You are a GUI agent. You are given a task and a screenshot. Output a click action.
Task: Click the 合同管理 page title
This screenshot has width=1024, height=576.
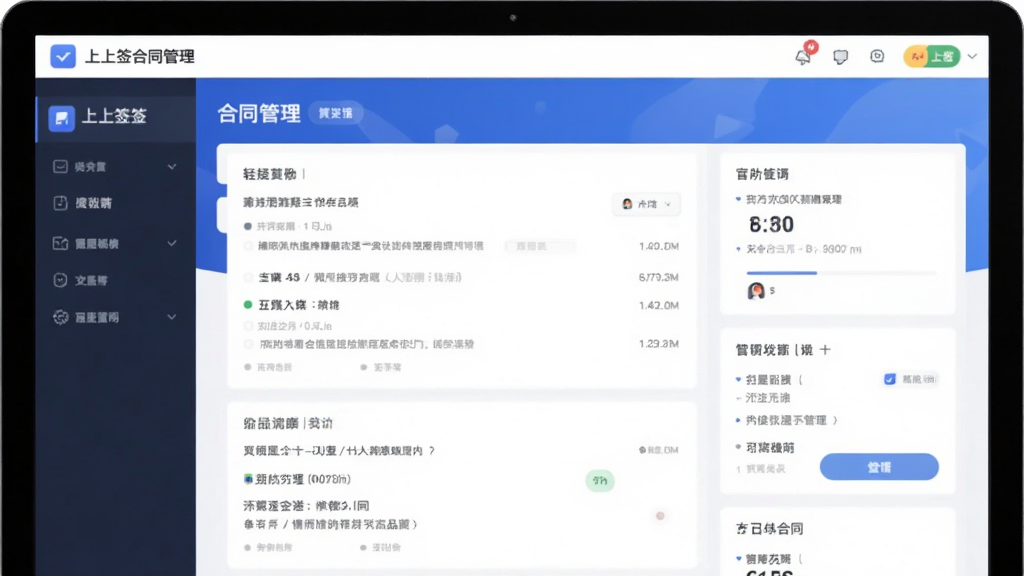(259, 114)
